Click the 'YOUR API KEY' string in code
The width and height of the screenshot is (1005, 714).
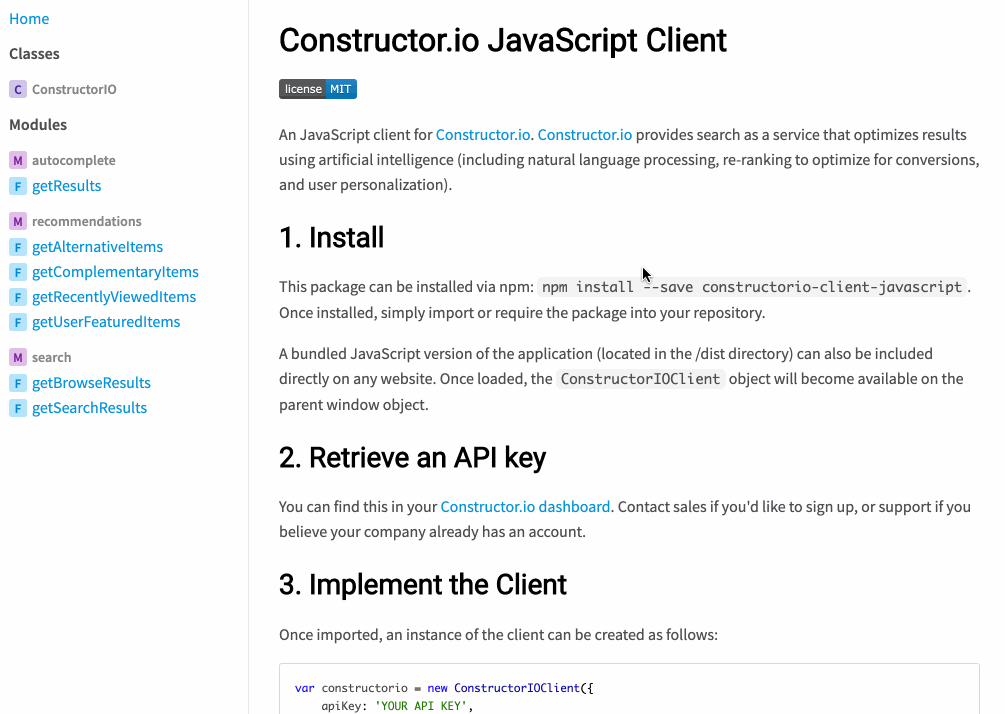pyautogui.click(x=420, y=706)
